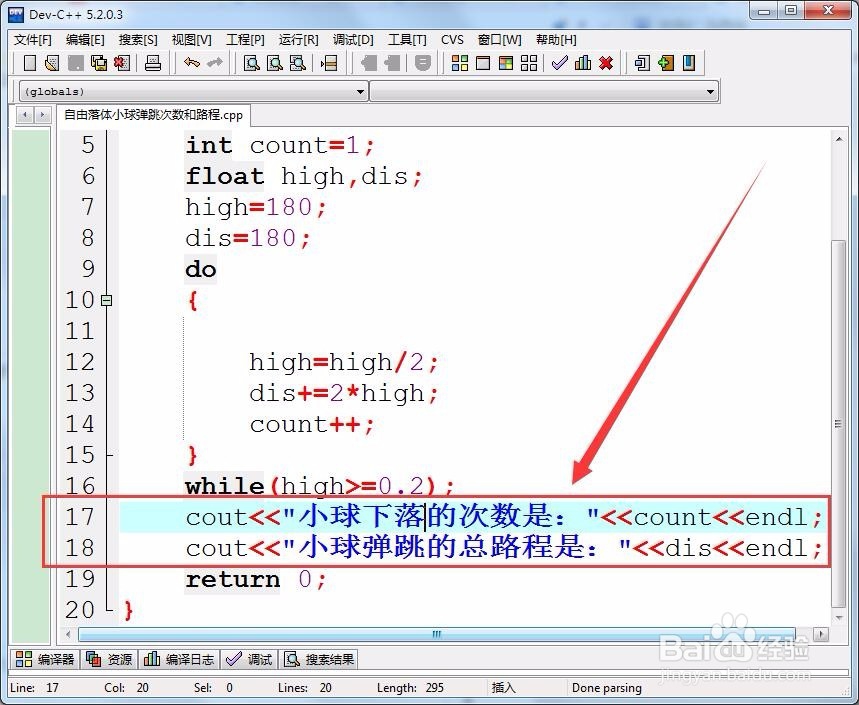The height and width of the screenshot is (705, 859).
Task: Click the Replace (second magnifier) icon
Action: pos(274,63)
